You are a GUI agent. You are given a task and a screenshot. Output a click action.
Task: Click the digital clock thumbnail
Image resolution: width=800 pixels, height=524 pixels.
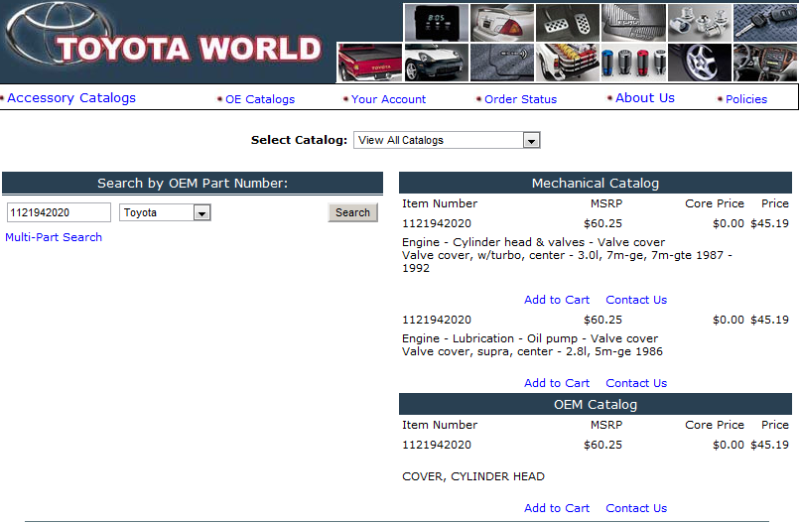tap(436, 22)
